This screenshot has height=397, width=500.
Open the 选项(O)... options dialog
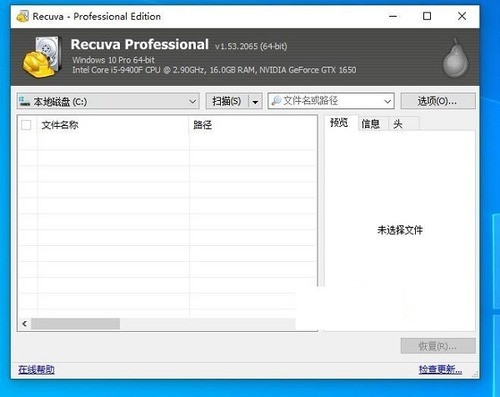coord(438,101)
